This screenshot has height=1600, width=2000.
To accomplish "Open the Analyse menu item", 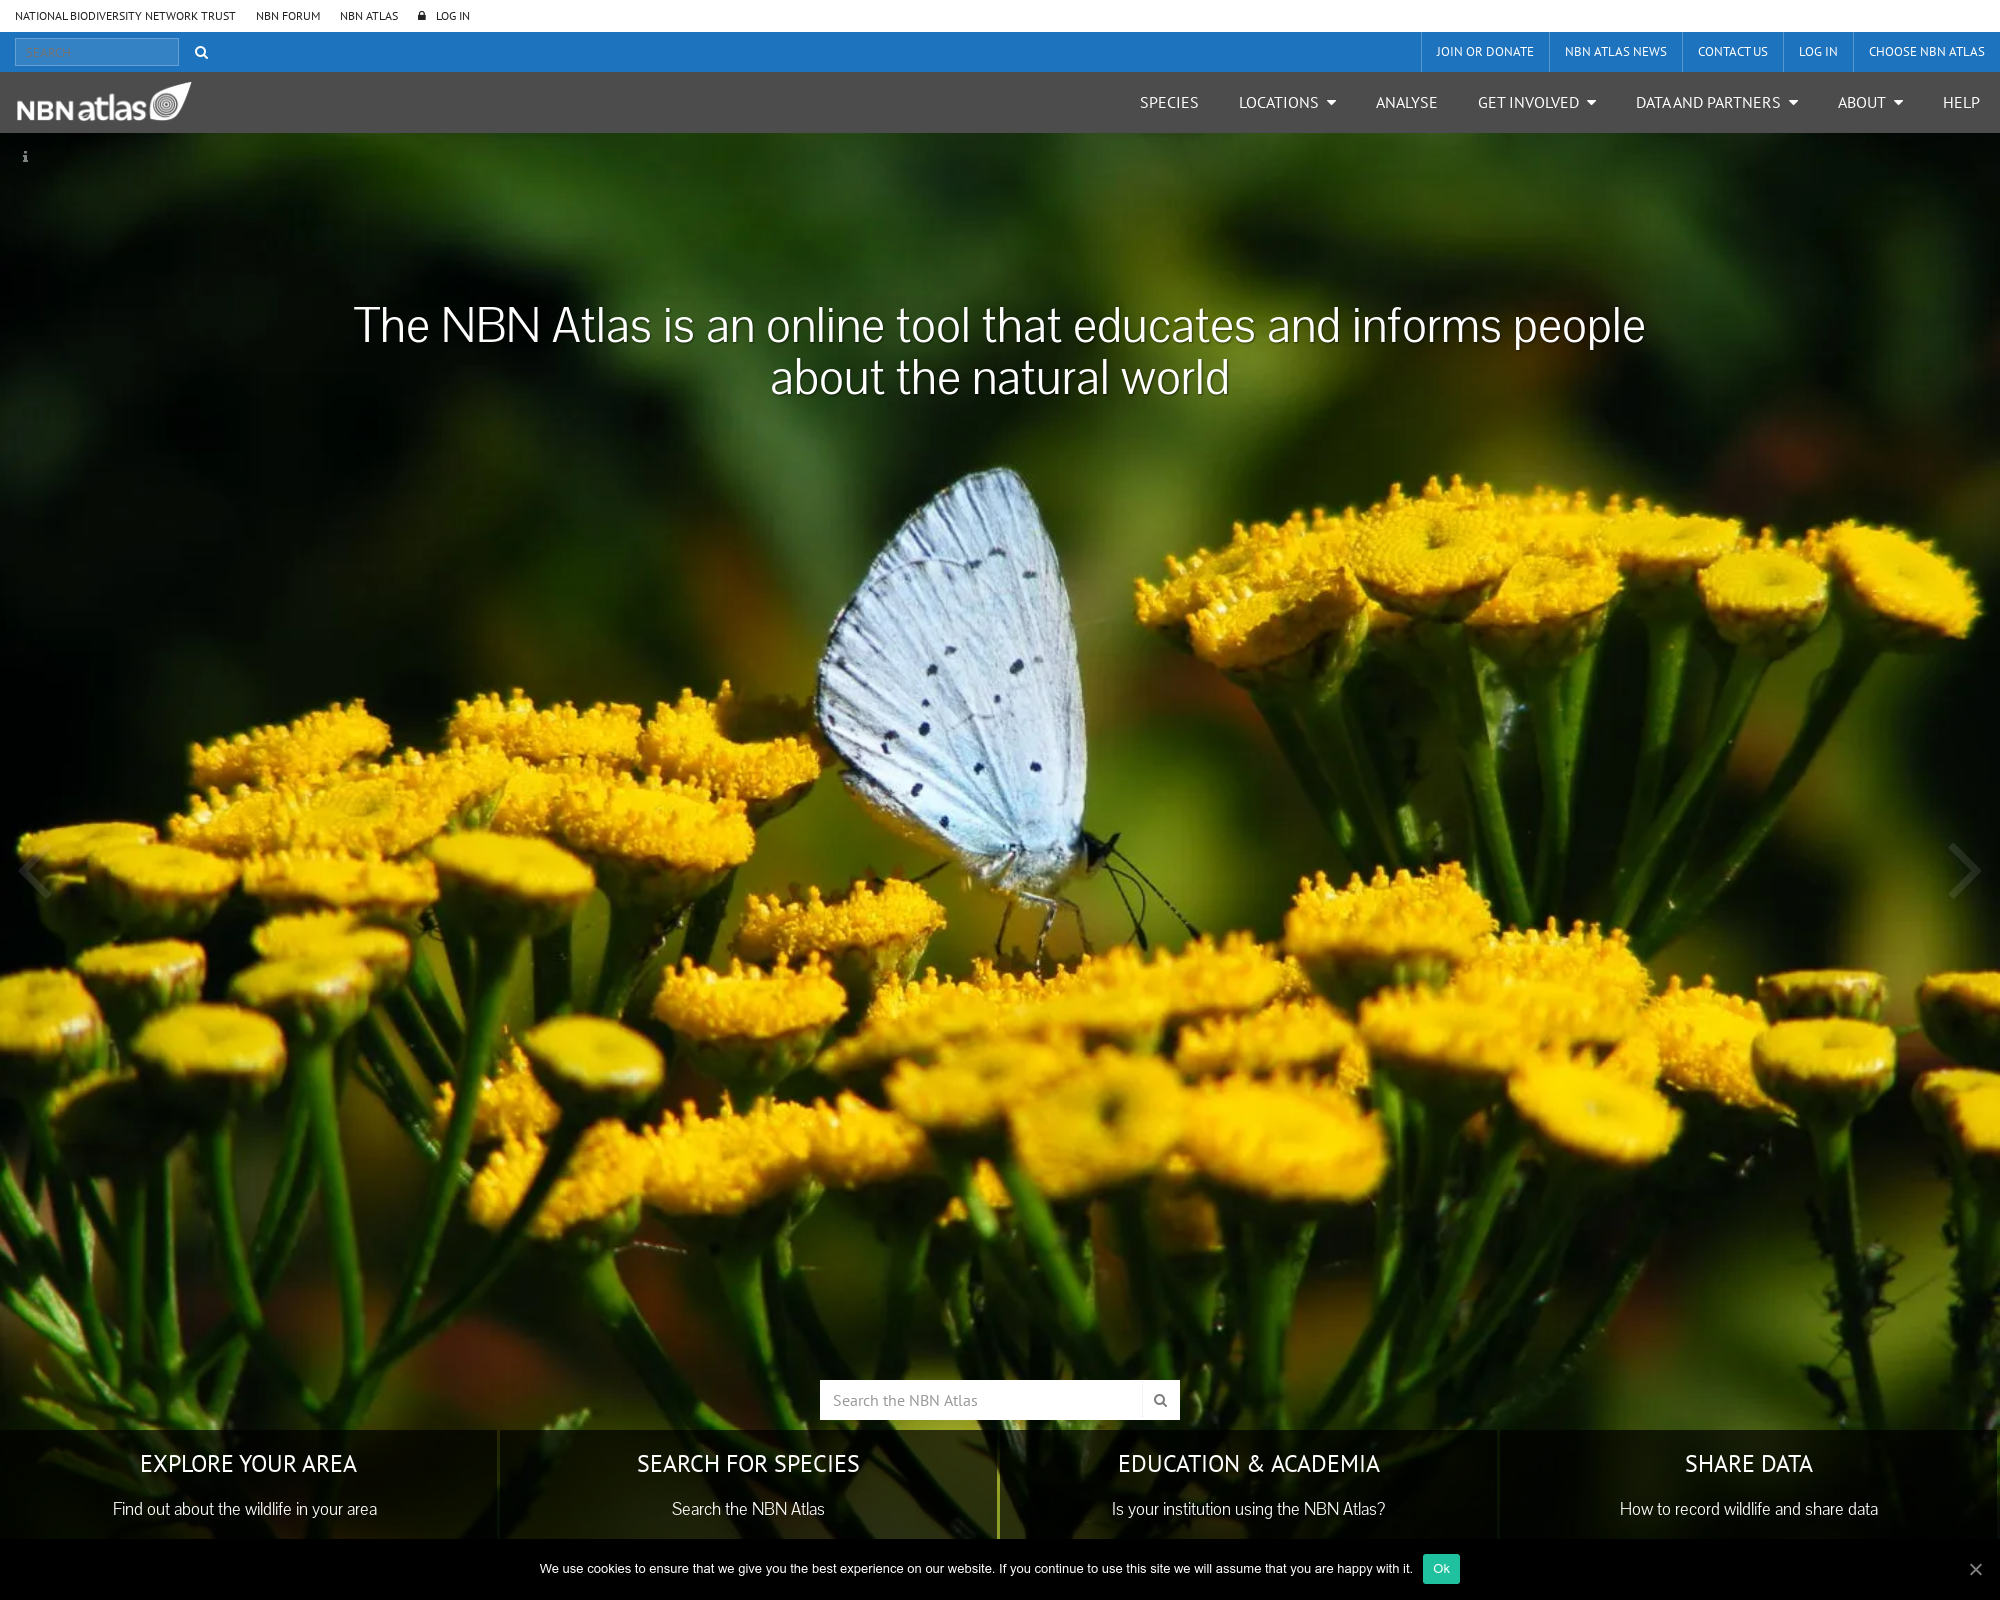I will (x=1406, y=103).
